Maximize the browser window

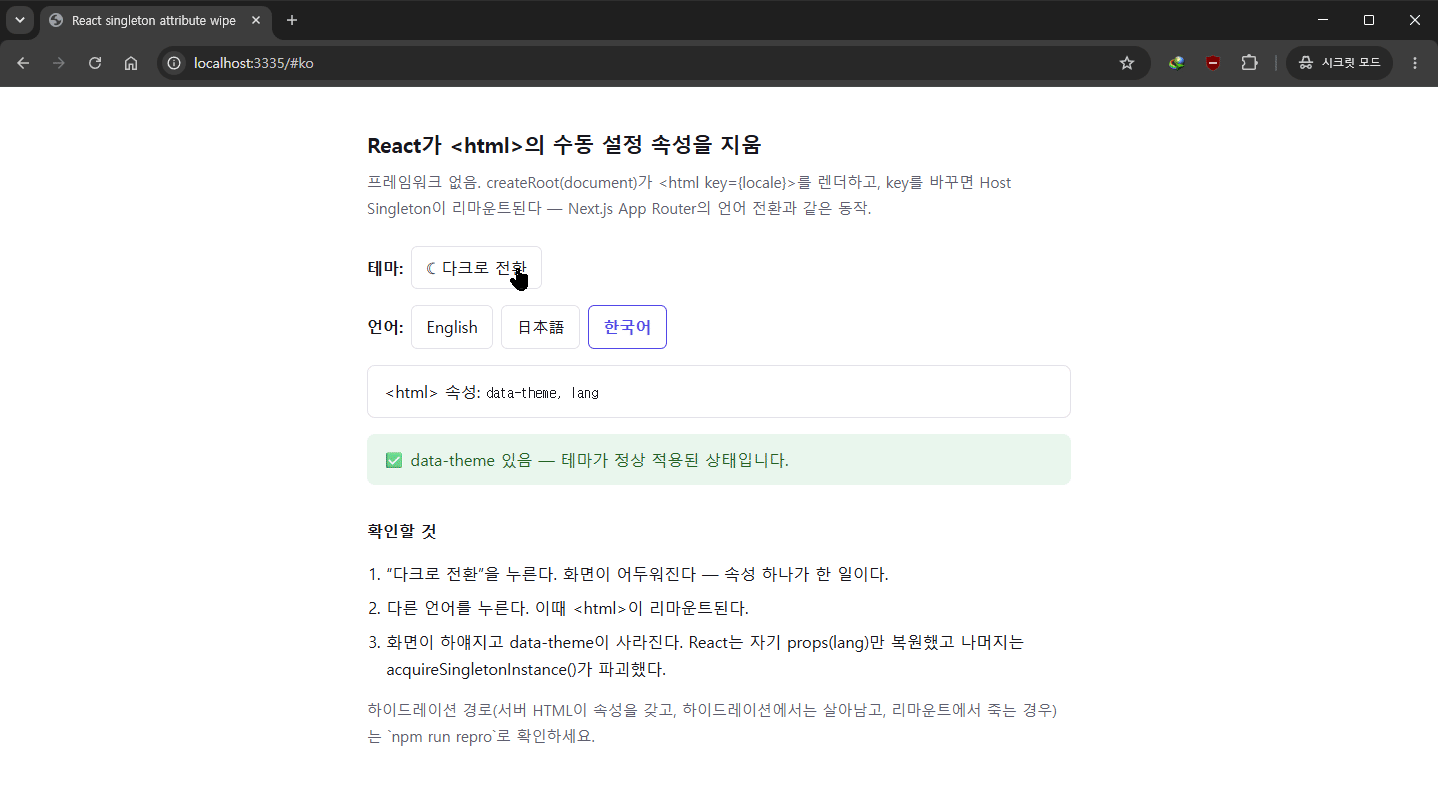(x=1369, y=20)
